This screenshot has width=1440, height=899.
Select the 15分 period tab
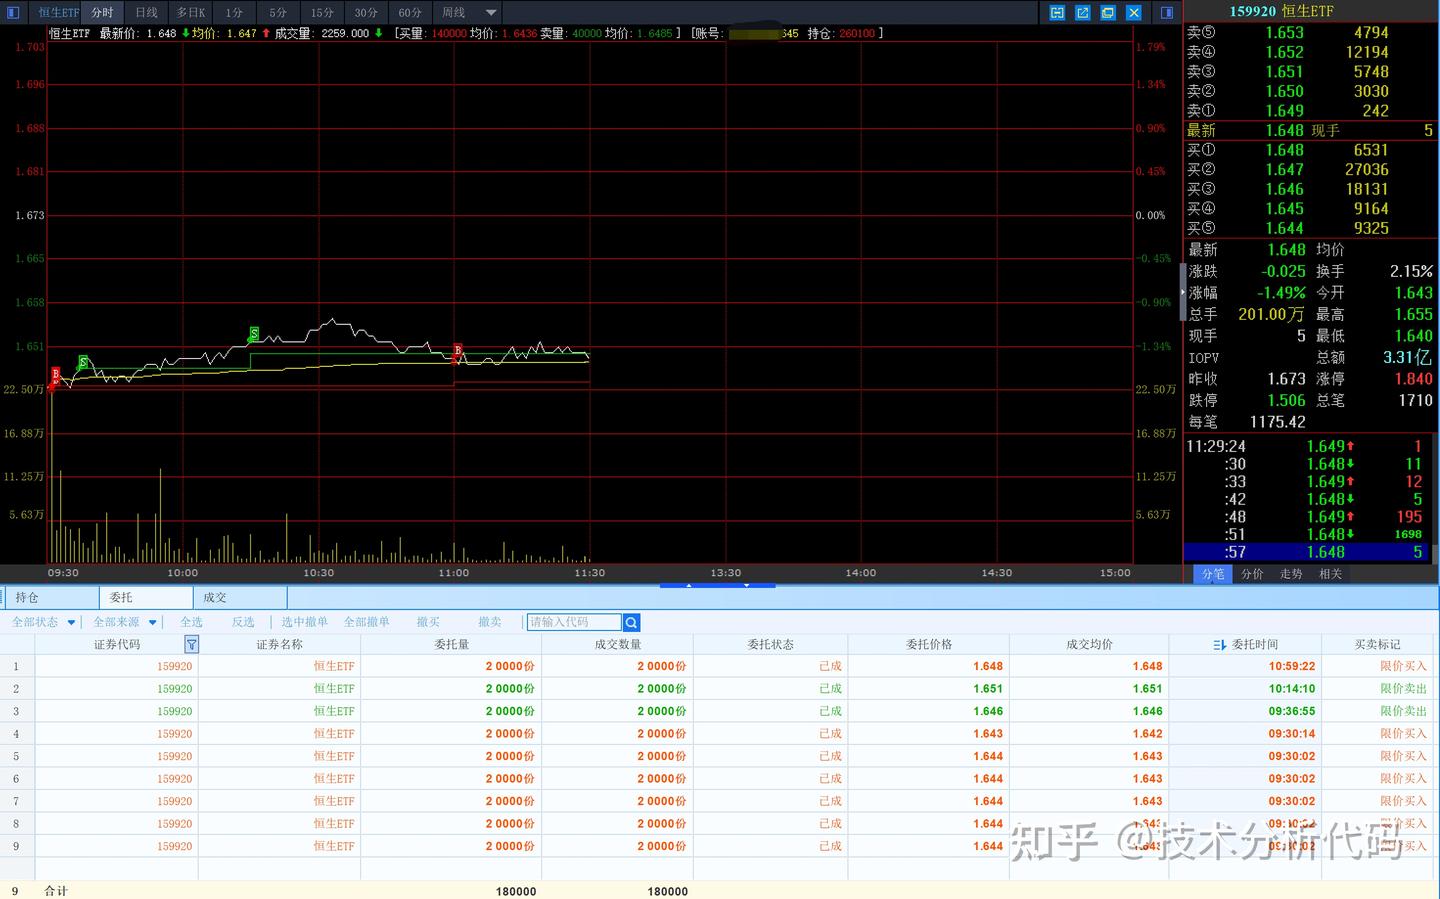[x=322, y=13]
